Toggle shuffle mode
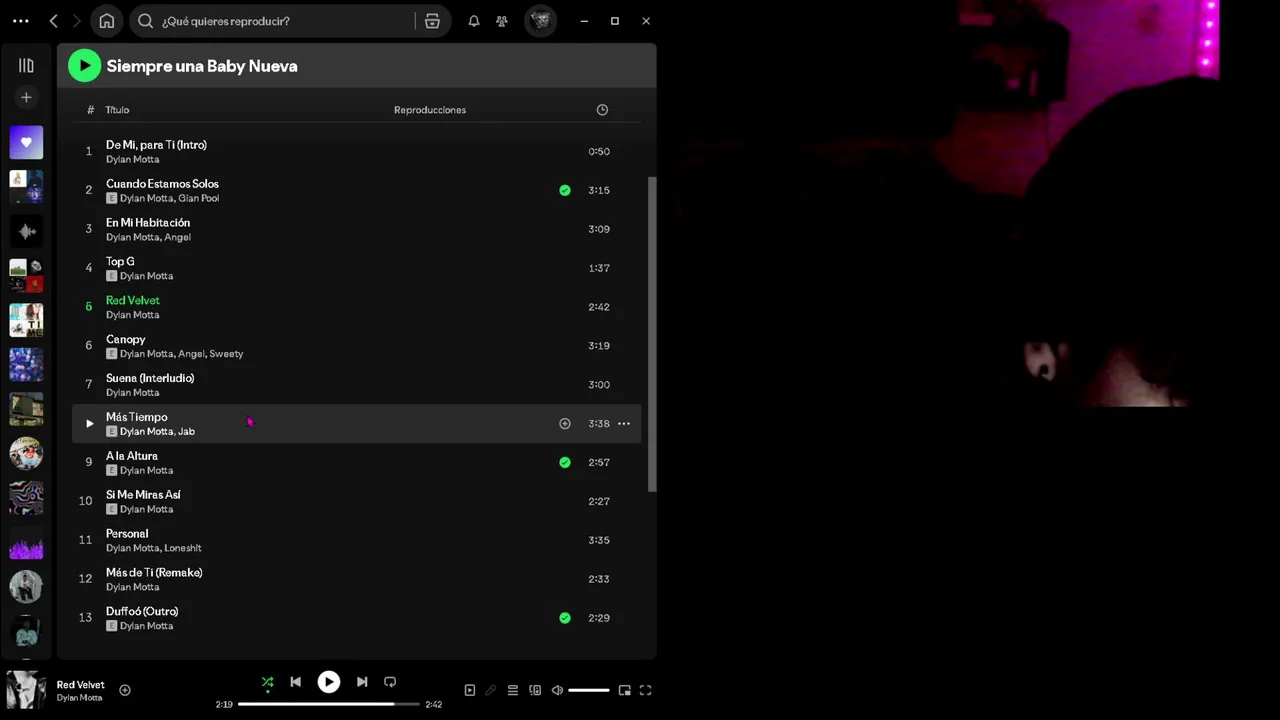The height and width of the screenshot is (720, 1280). pyautogui.click(x=267, y=682)
